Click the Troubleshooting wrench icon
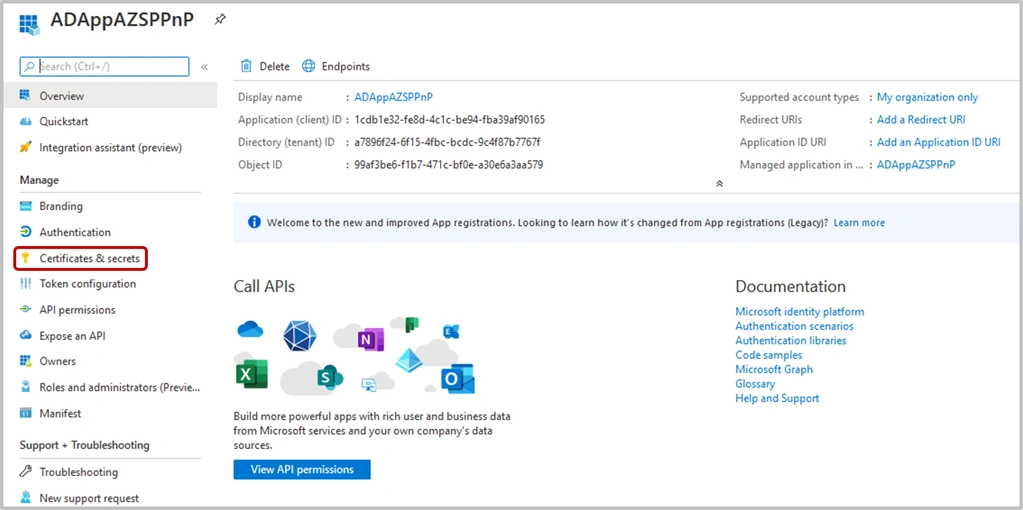 [x=25, y=472]
